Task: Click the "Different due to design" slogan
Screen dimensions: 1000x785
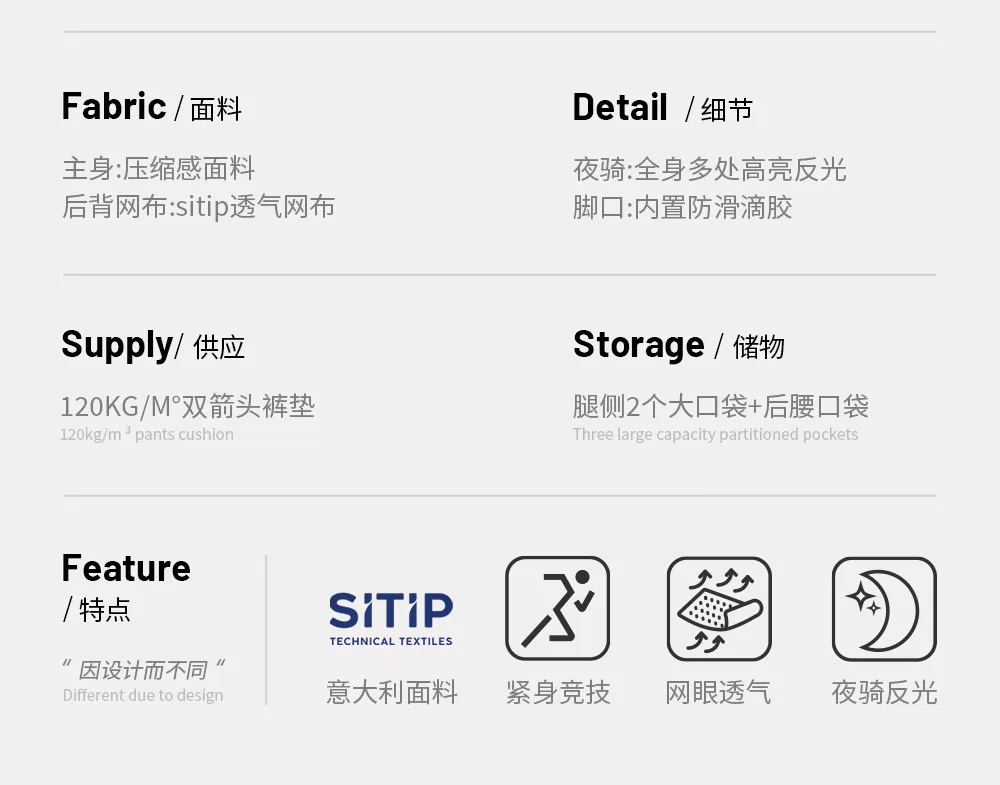Action: (143, 695)
